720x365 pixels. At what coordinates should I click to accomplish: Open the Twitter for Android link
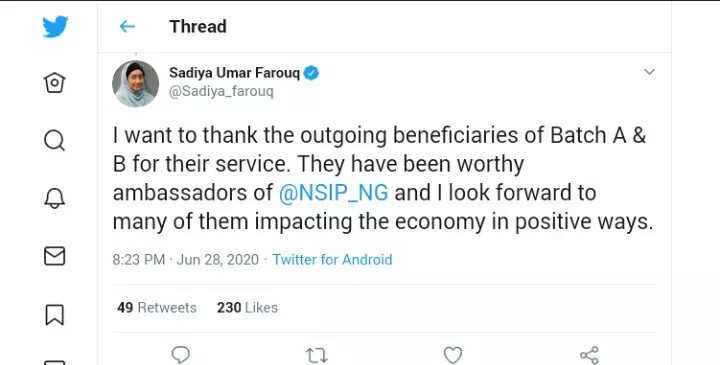332,259
